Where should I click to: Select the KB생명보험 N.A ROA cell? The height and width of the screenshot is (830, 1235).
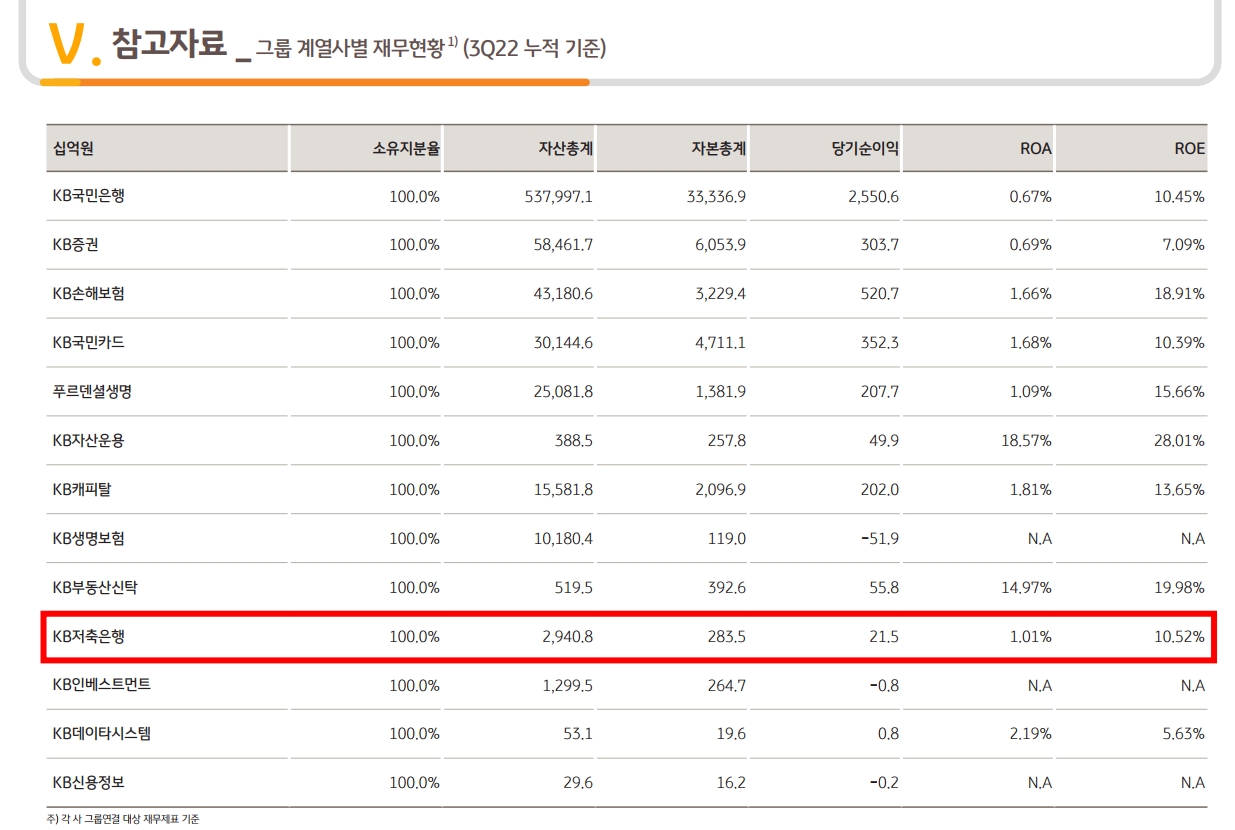tap(1039, 538)
